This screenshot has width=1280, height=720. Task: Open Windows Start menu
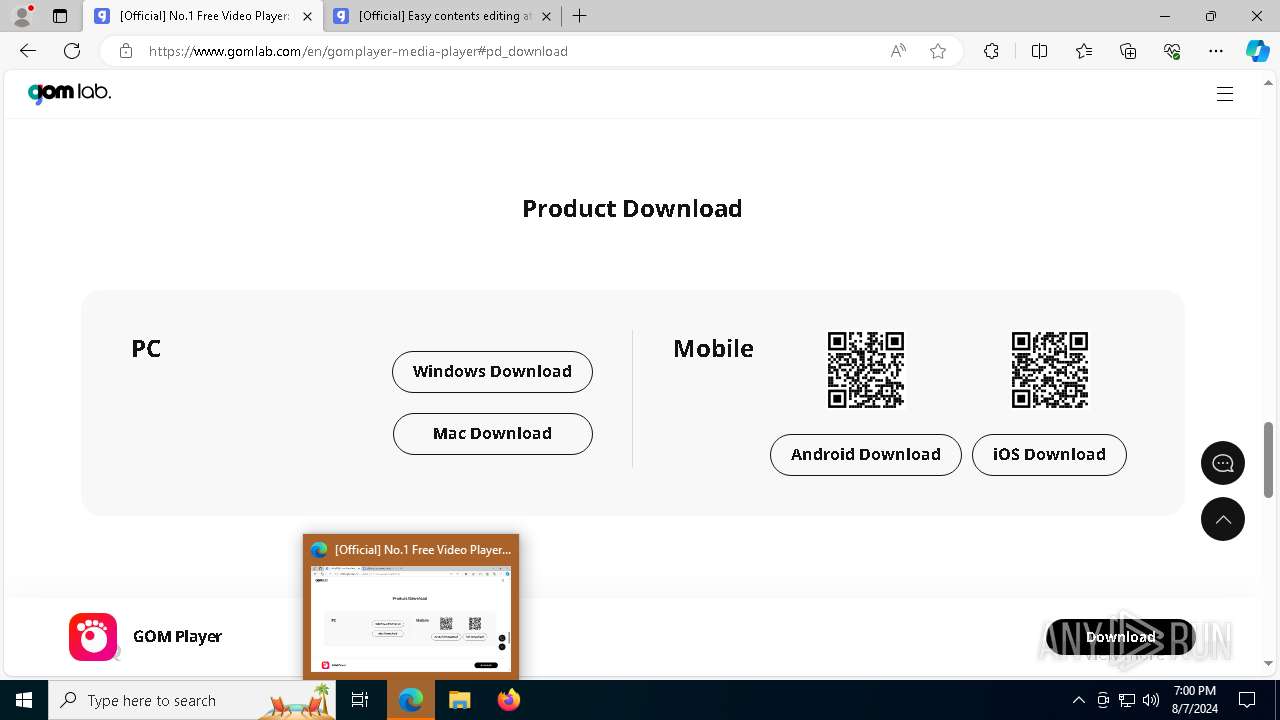[24, 700]
